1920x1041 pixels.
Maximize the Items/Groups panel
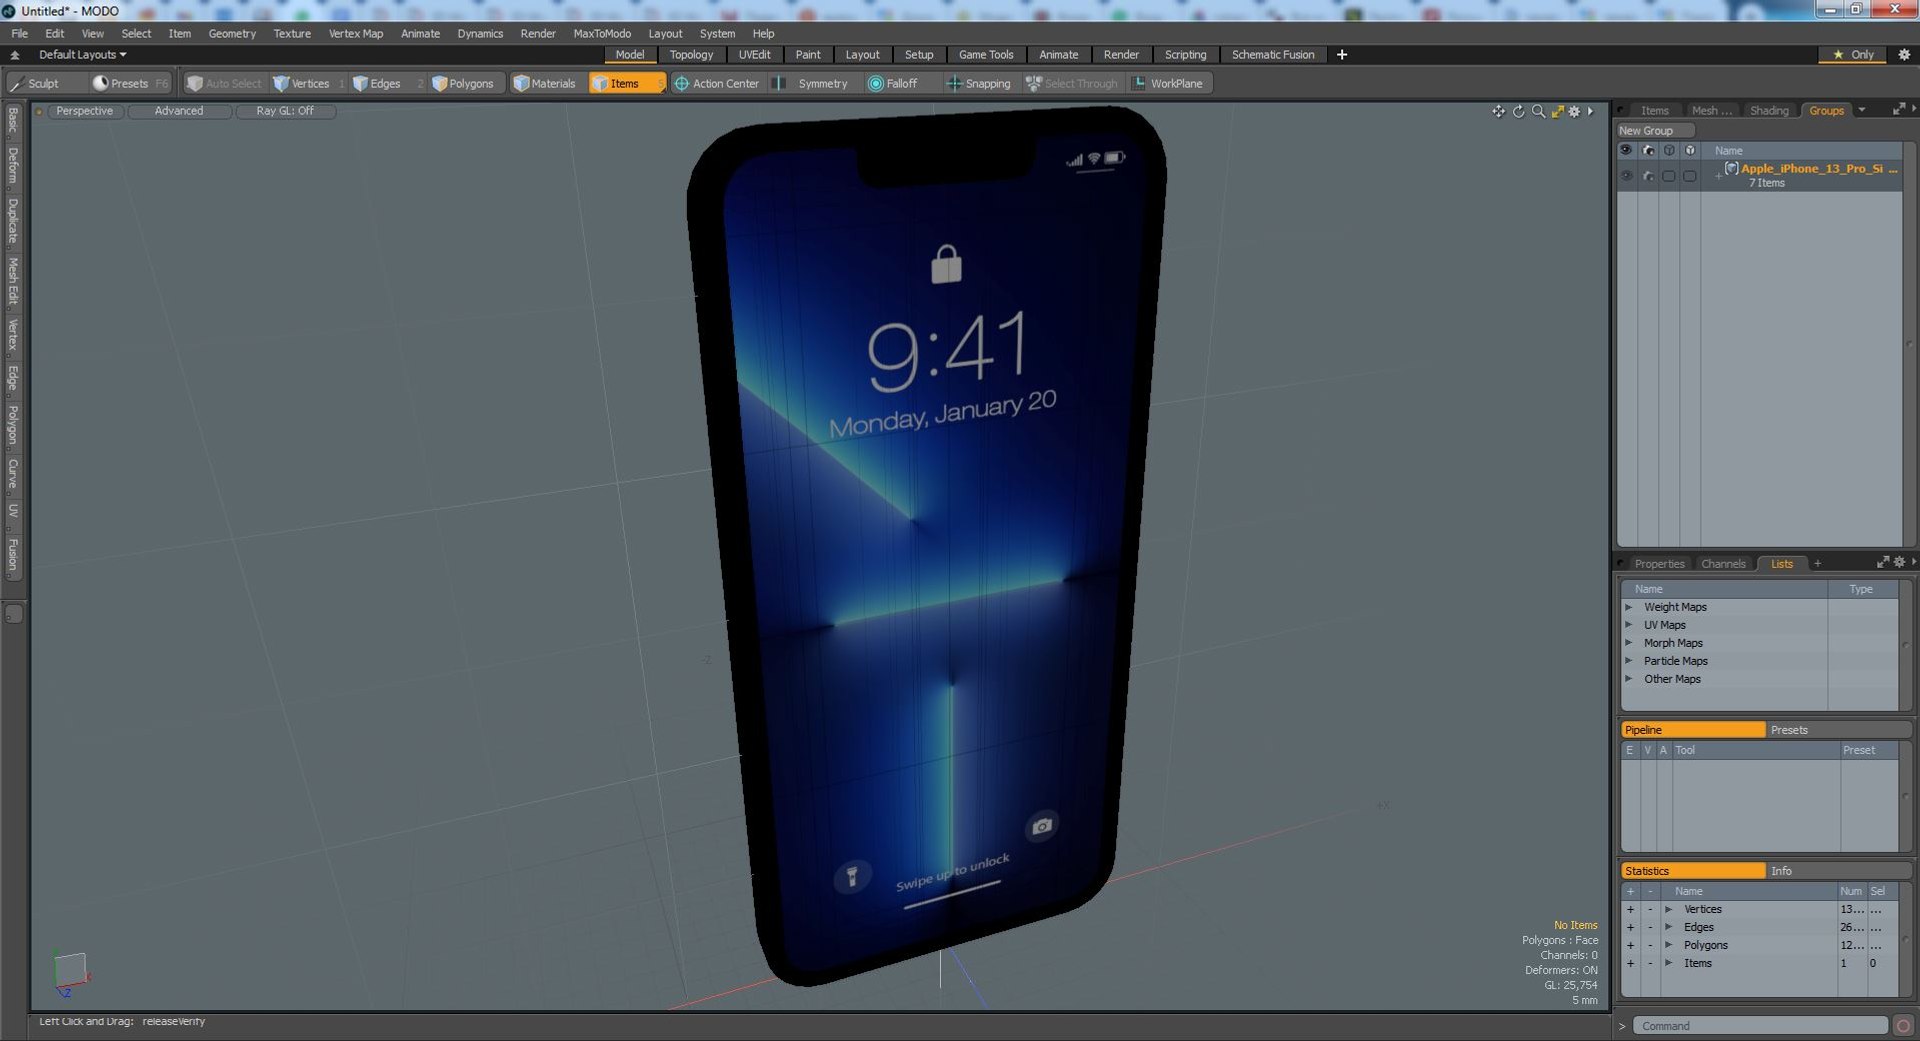1898,110
